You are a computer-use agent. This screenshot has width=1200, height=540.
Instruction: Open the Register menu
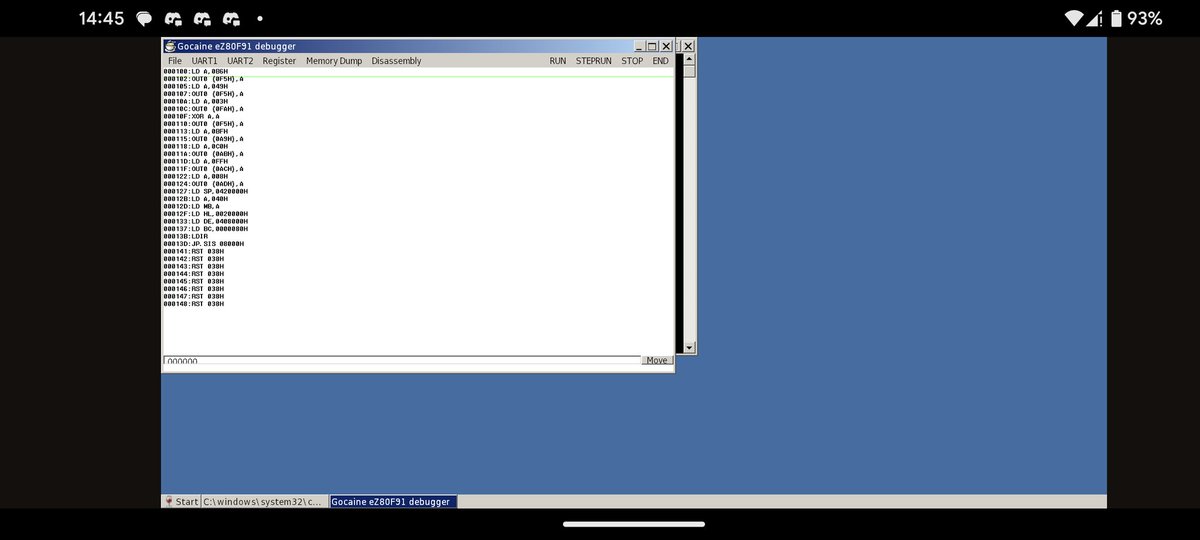[279, 61]
